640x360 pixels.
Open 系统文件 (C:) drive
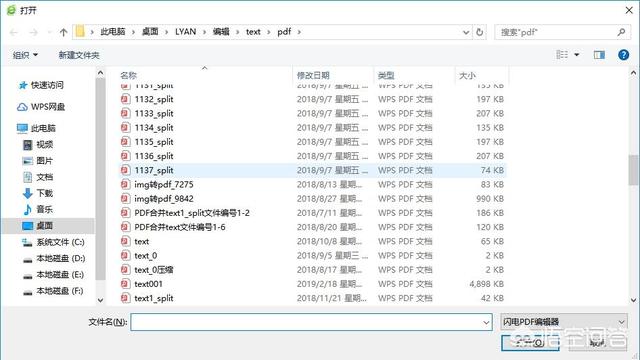53,242
